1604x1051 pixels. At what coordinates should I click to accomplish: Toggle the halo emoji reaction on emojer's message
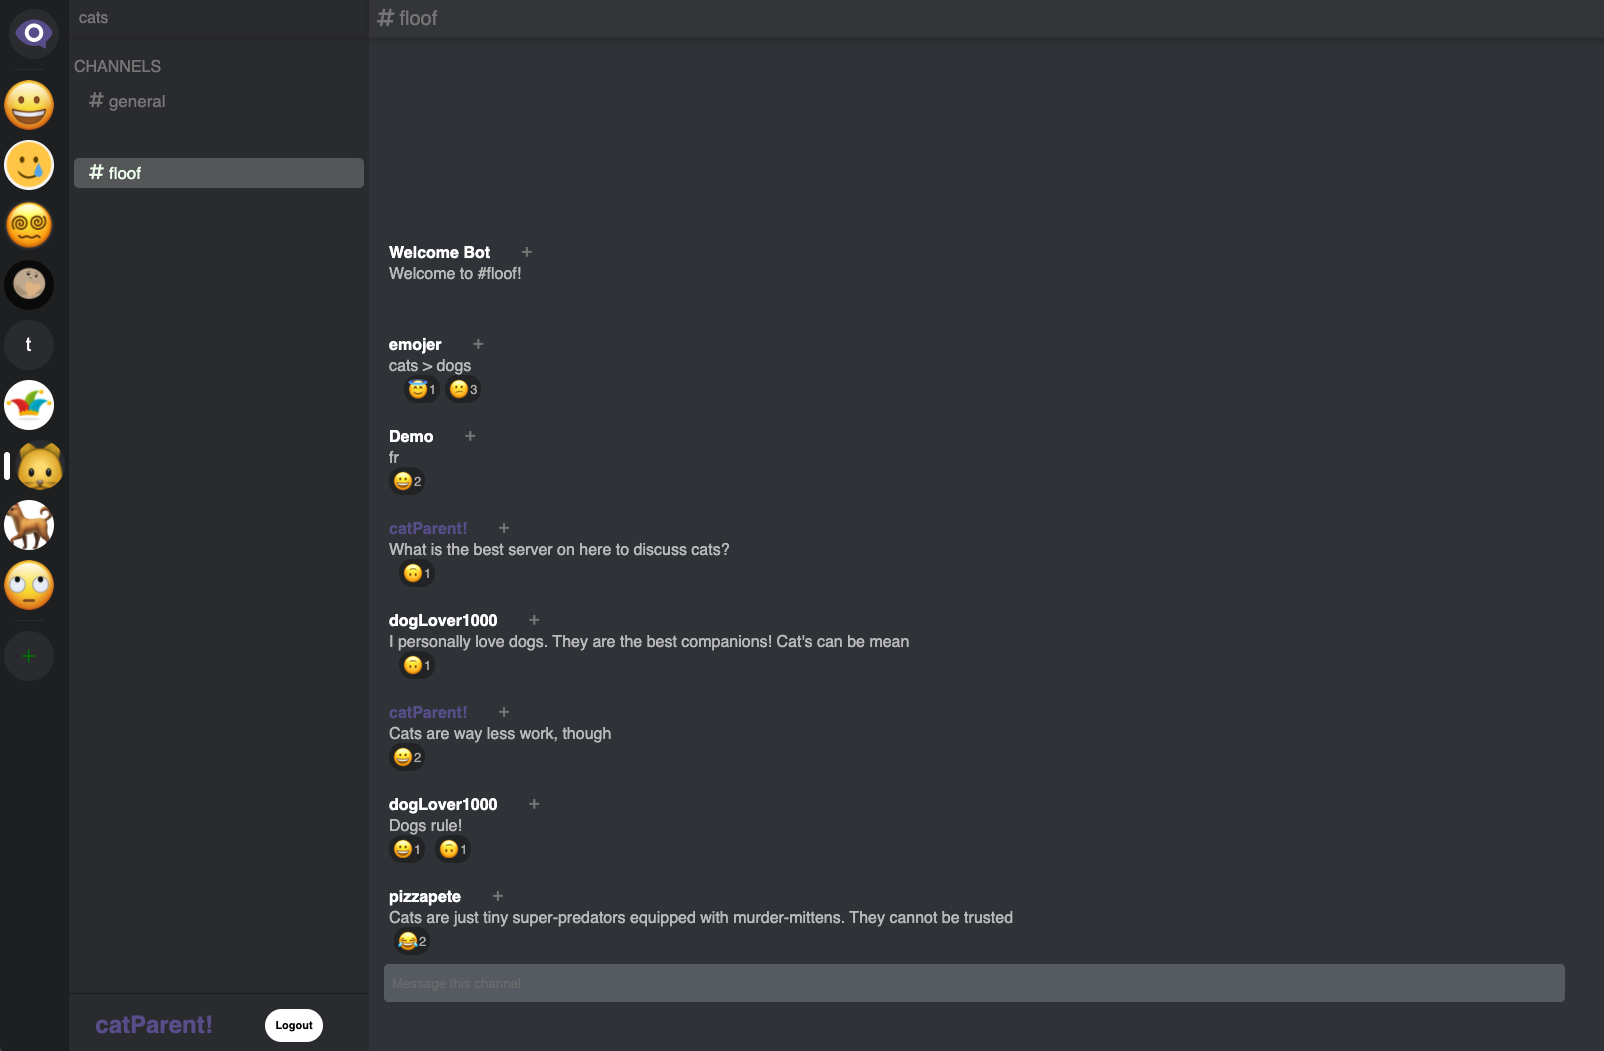421,389
